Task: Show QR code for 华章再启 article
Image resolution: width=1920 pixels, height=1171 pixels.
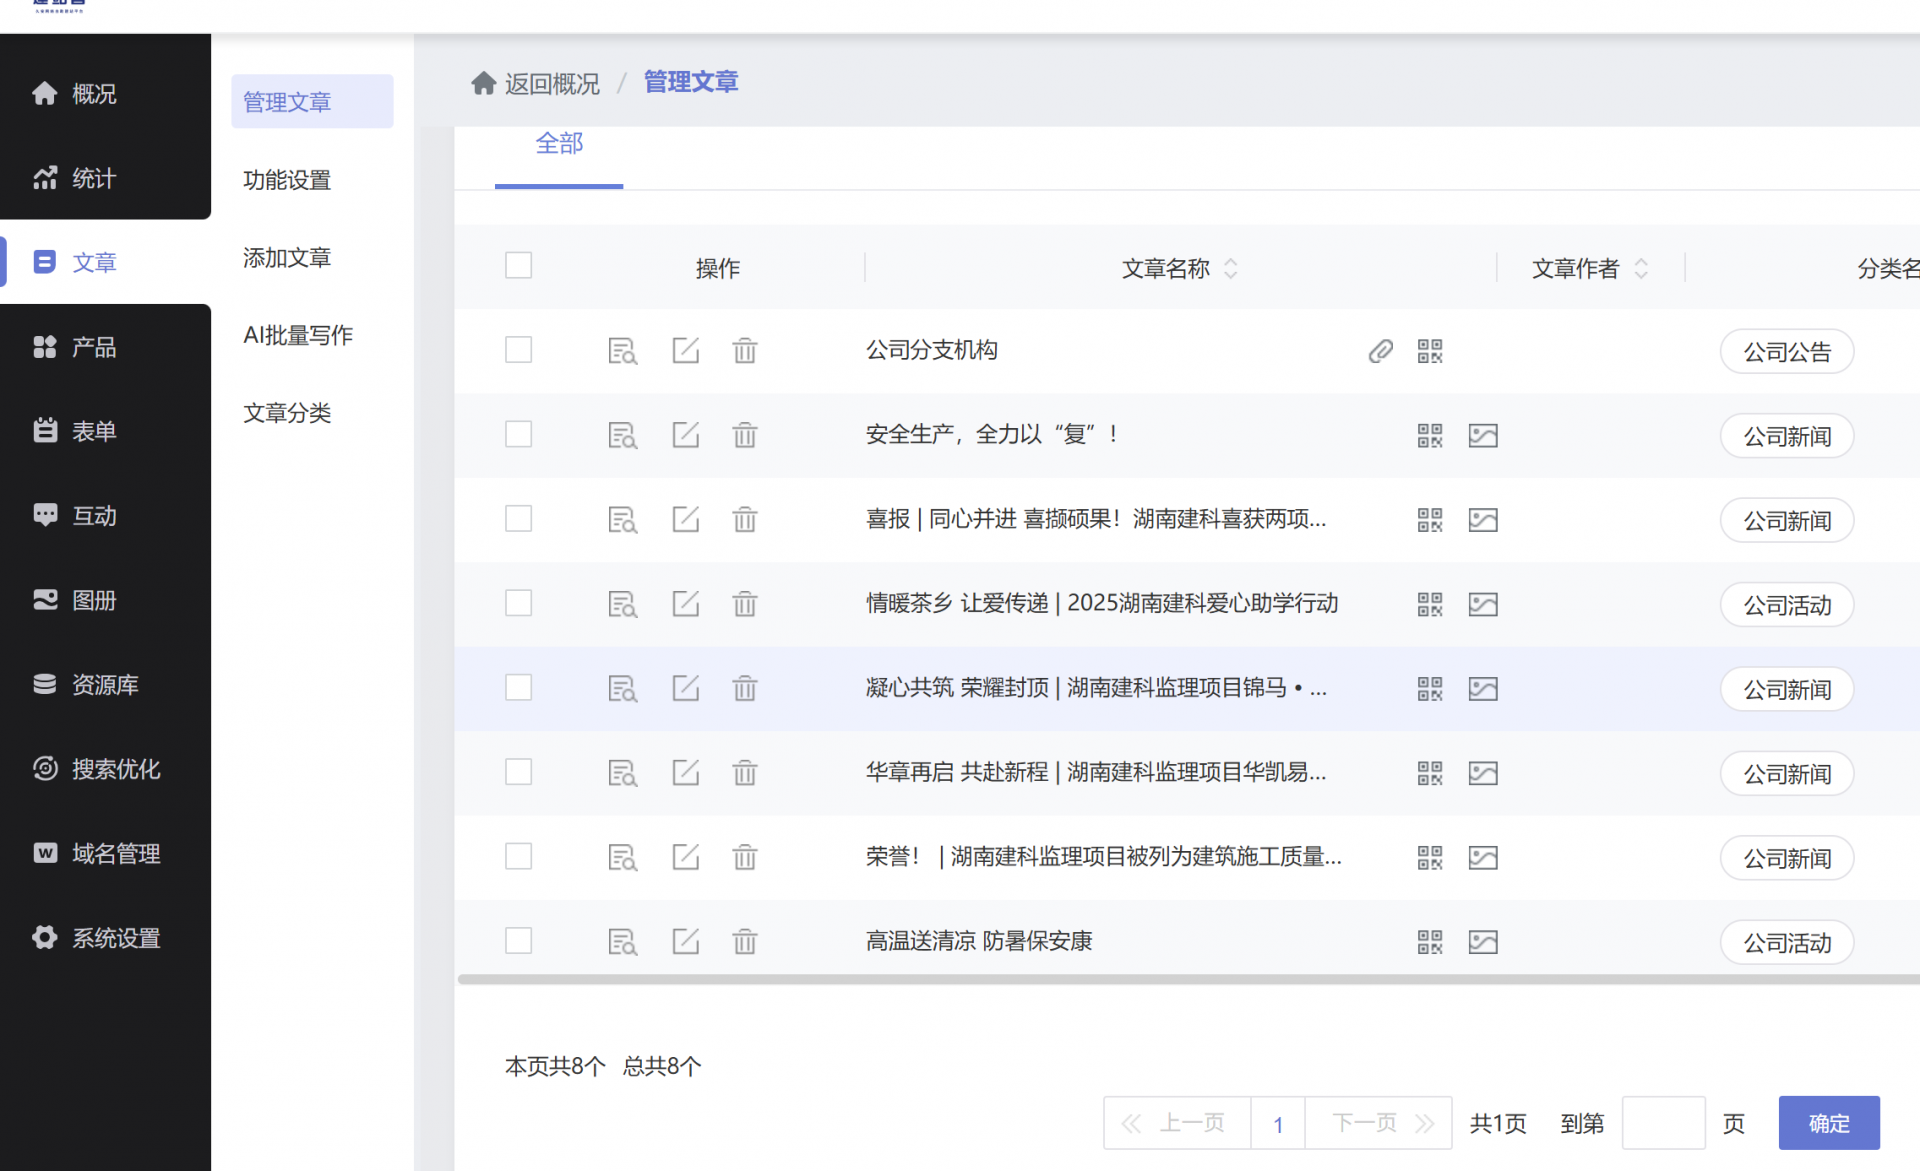Action: (x=1430, y=773)
